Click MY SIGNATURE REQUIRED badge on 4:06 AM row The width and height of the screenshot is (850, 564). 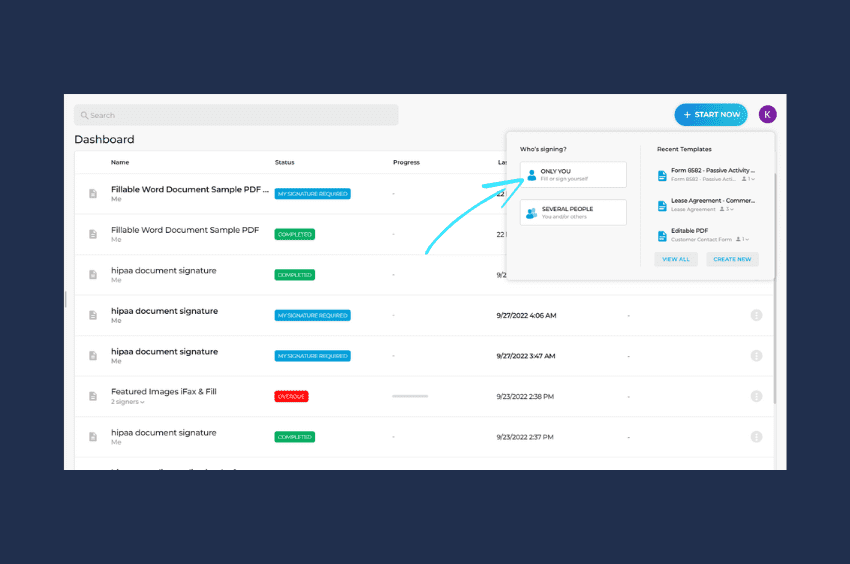click(x=312, y=315)
